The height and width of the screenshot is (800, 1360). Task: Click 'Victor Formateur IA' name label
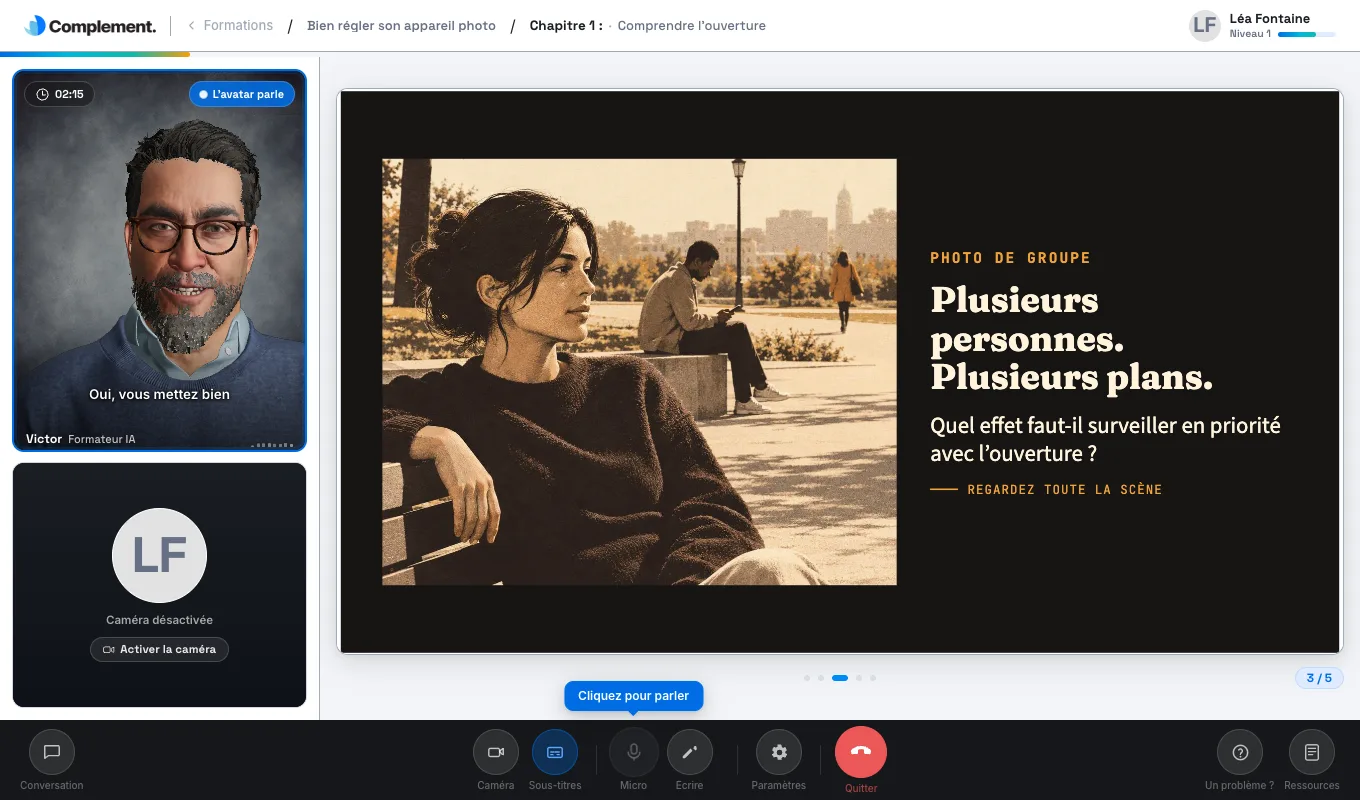81,439
